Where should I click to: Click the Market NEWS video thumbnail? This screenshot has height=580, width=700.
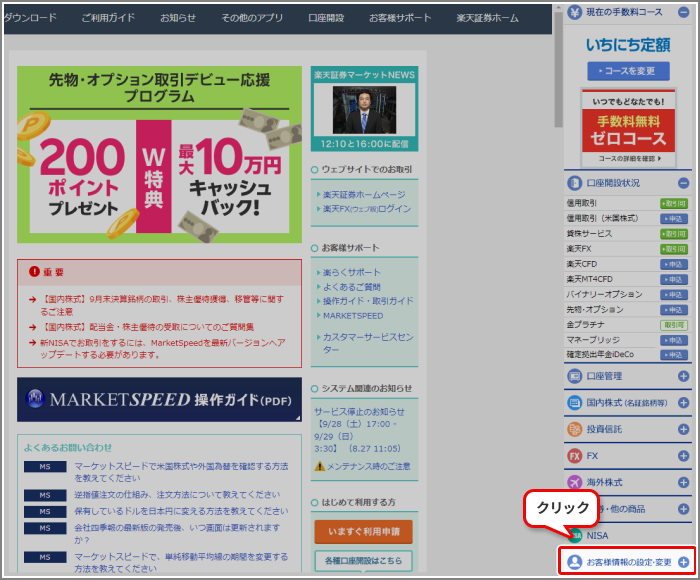(x=364, y=110)
